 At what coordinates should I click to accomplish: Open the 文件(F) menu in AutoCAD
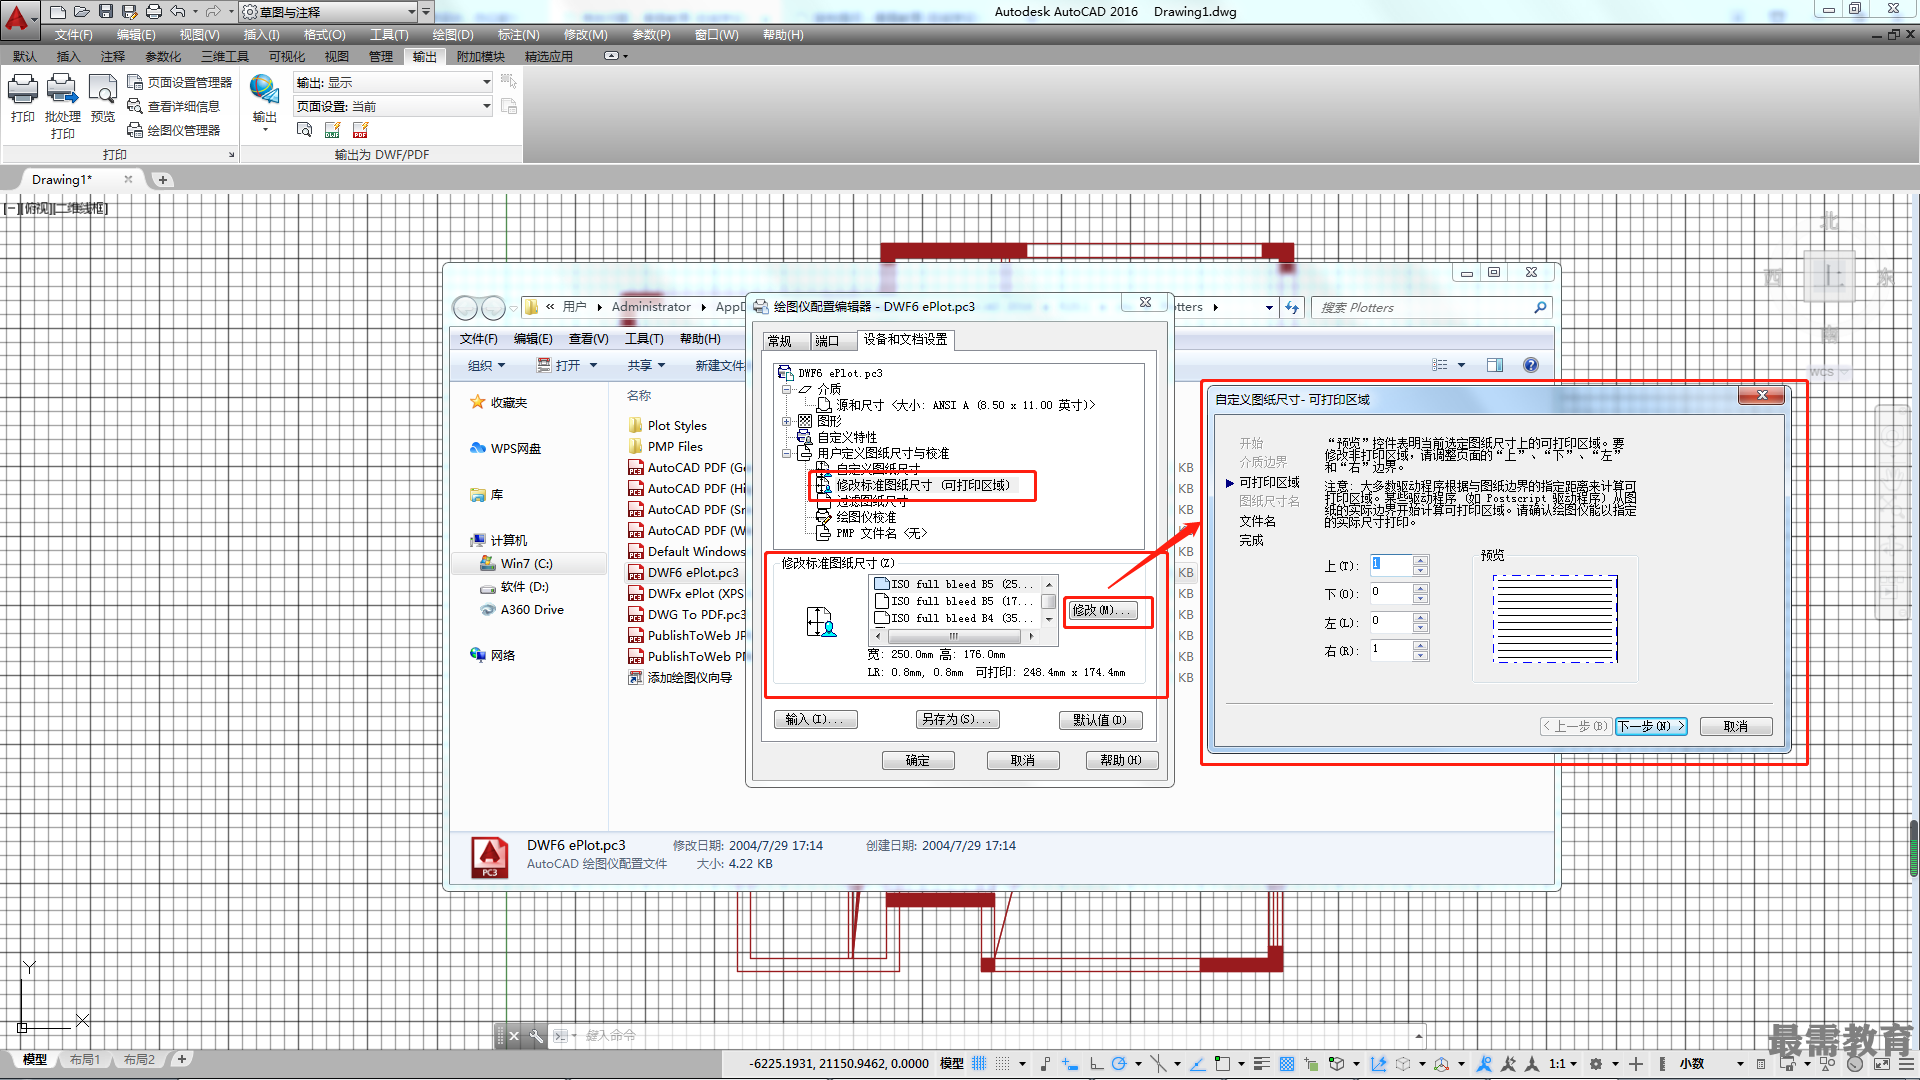[73, 35]
